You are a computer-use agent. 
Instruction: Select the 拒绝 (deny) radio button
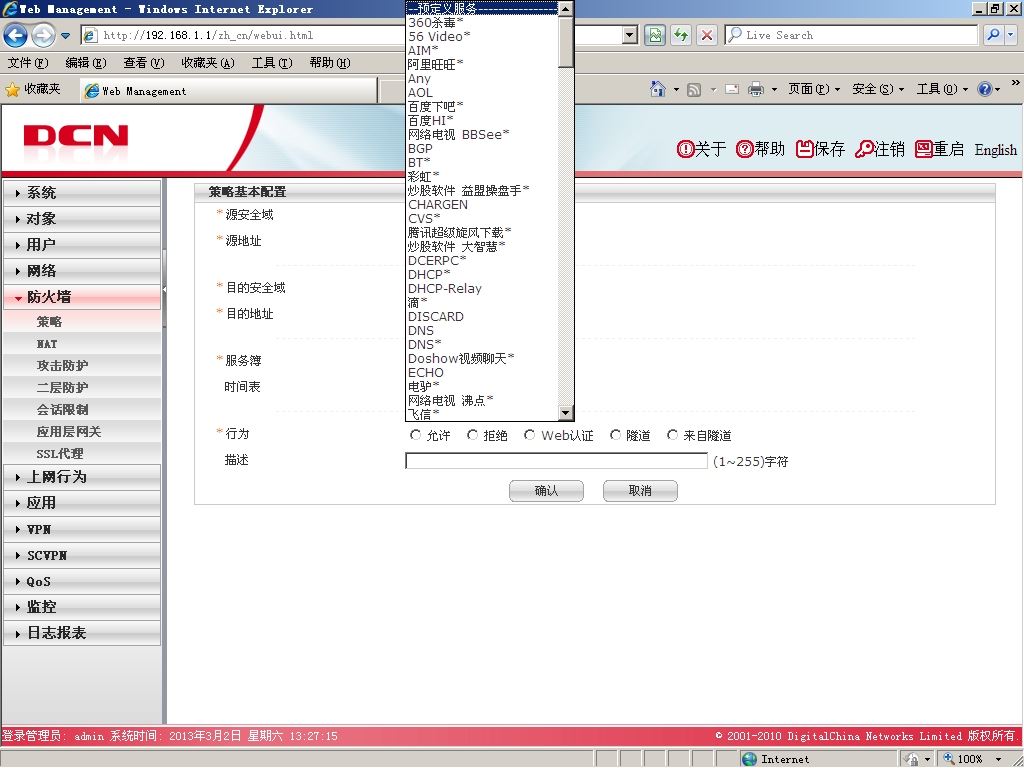click(472, 435)
